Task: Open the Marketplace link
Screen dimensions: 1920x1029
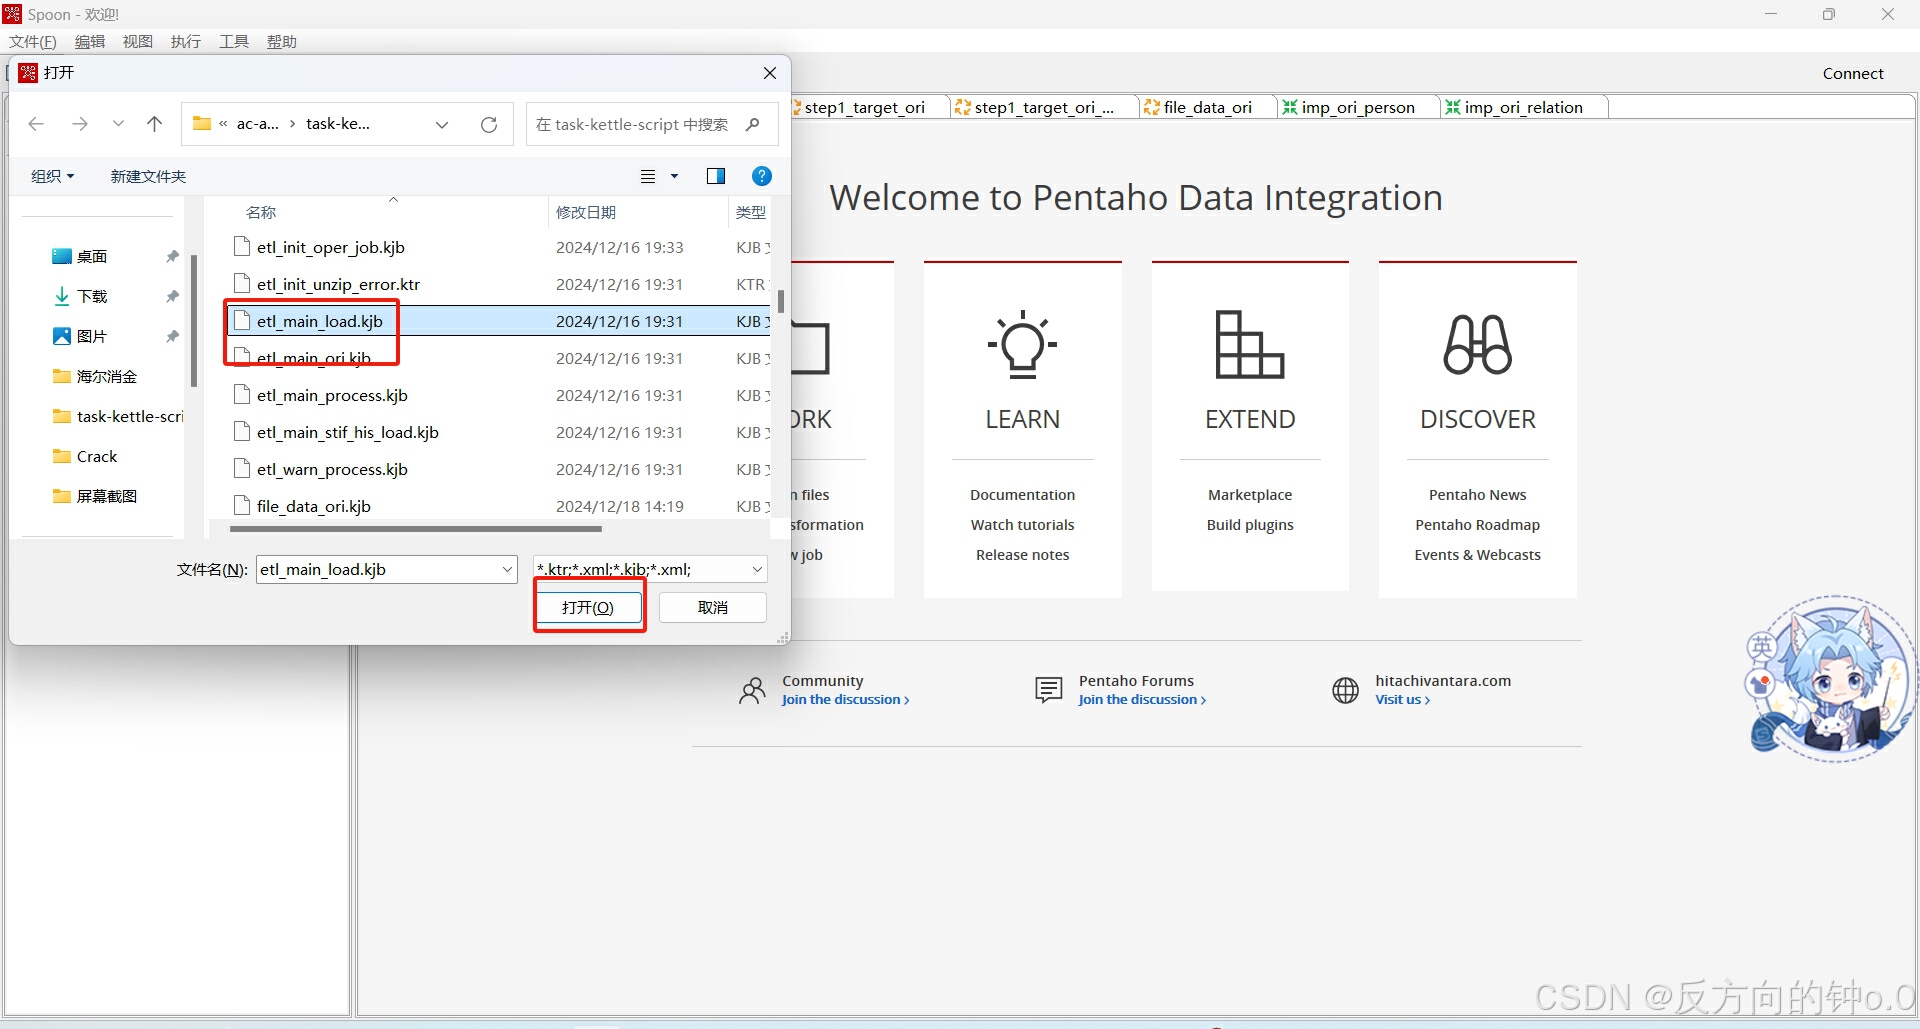Action: (x=1250, y=495)
